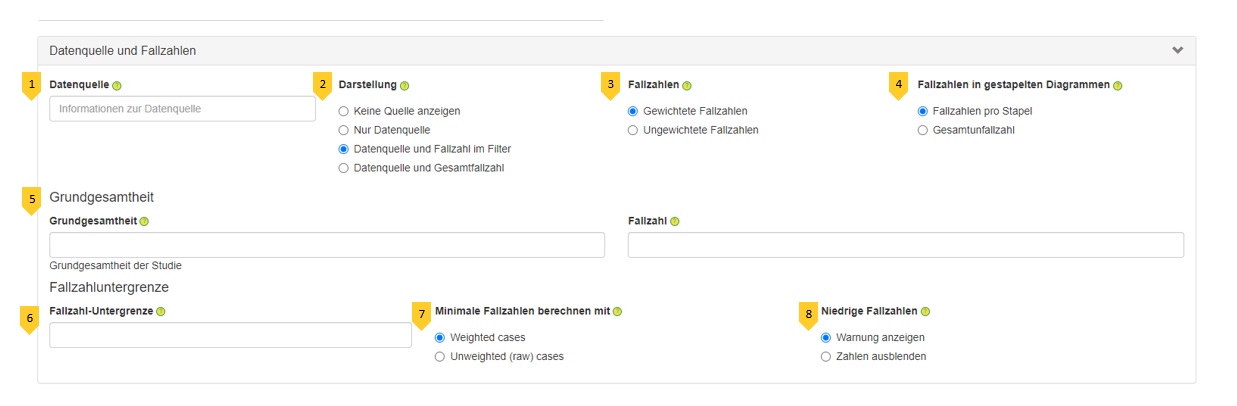Select Keine Quelle anzeigen option
Image resolution: width=1237 pixels, height=406 pixels.
pyautogui.click(x=344, y=111)
